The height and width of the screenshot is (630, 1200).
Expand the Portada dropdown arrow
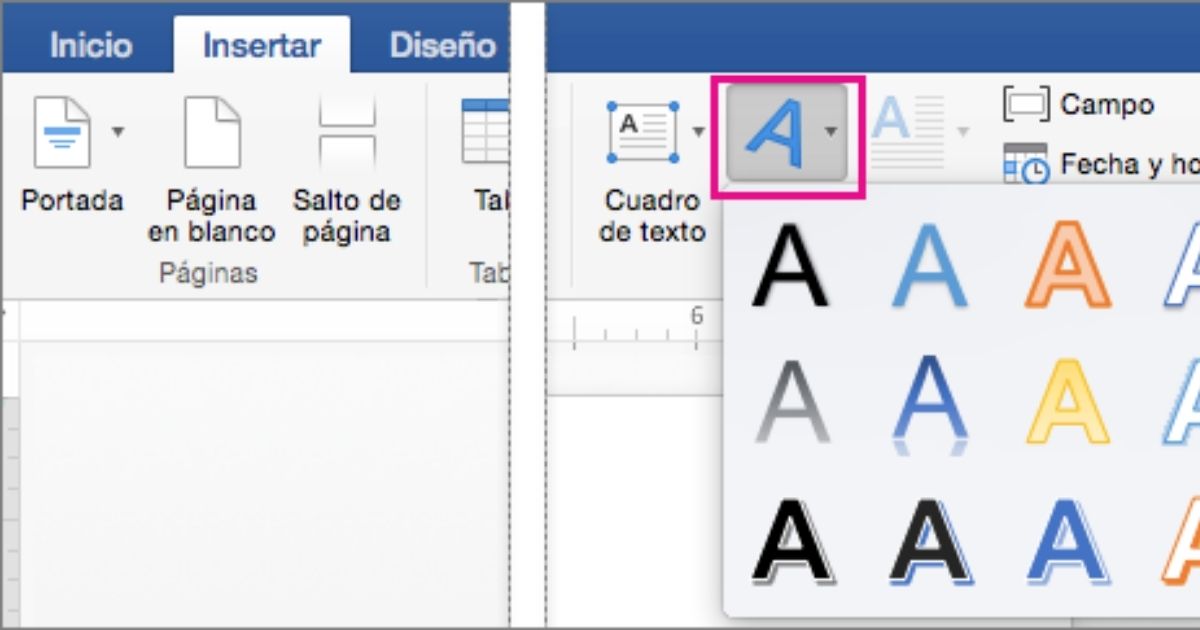(x=118, y=132)
